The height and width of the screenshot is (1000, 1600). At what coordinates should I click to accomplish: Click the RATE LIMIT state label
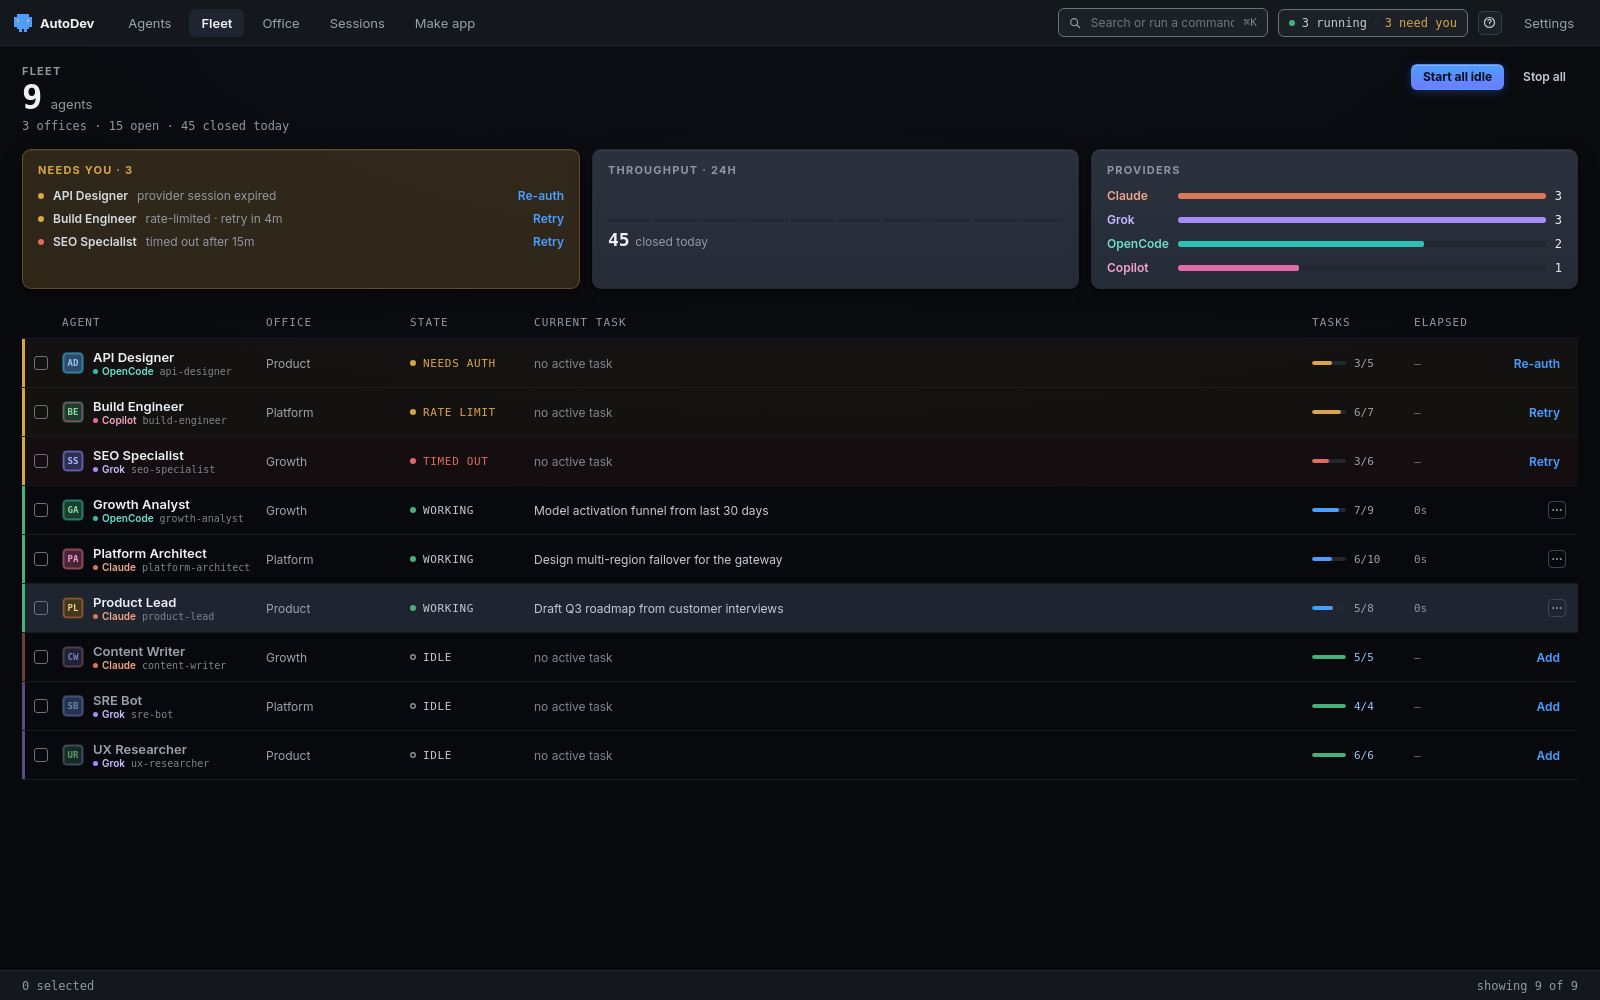453,412
